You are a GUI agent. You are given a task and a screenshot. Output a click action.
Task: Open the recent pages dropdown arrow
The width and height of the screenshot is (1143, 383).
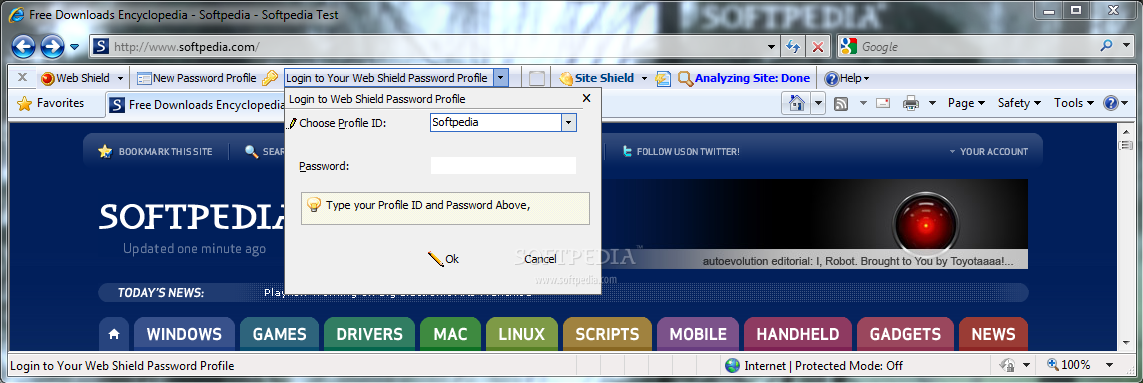tap(74, 47)
